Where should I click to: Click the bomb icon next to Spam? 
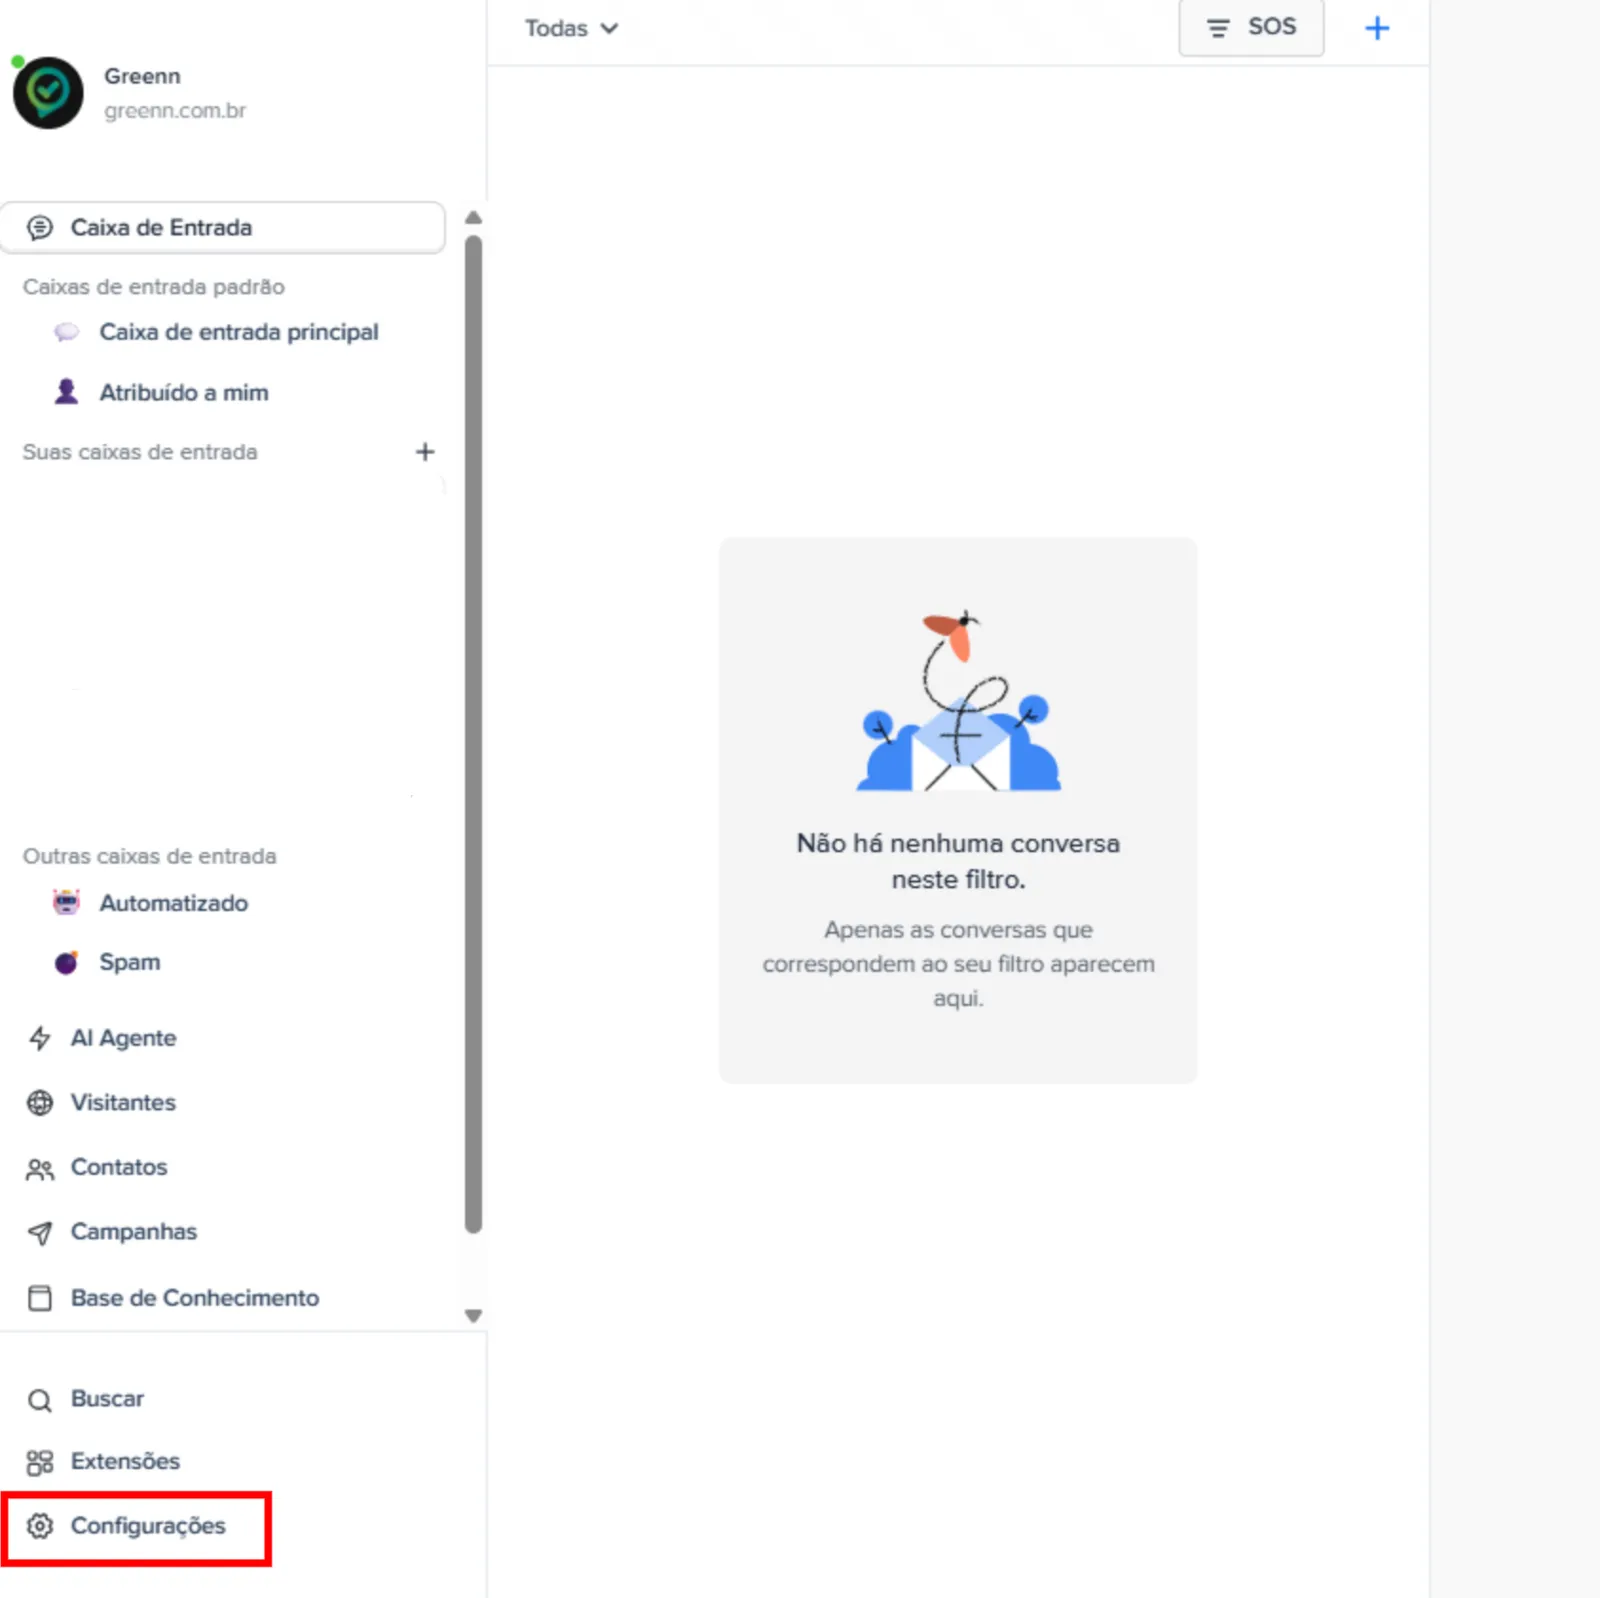pyautogui.click(x=66, y=963)
